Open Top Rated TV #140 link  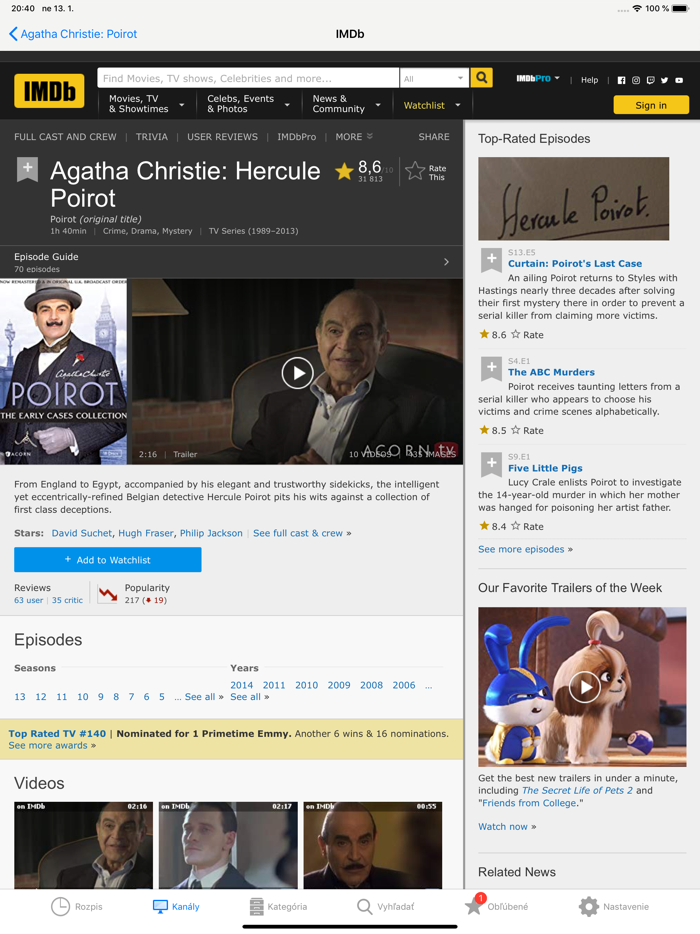[x=57, y=734]
